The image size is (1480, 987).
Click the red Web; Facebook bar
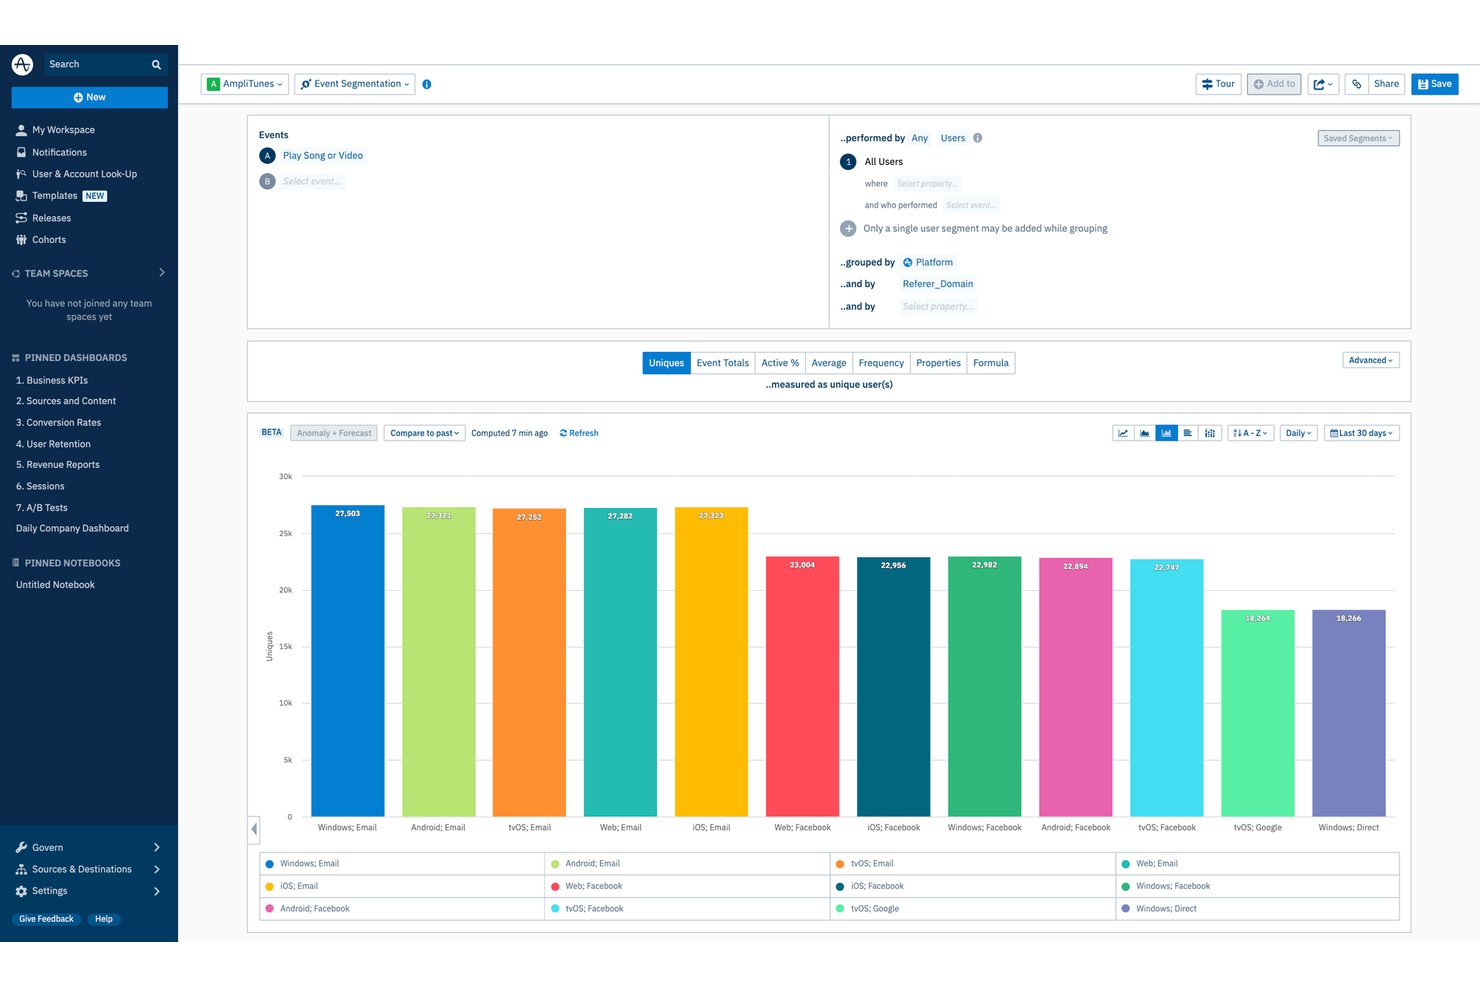[x=803, y=687]
